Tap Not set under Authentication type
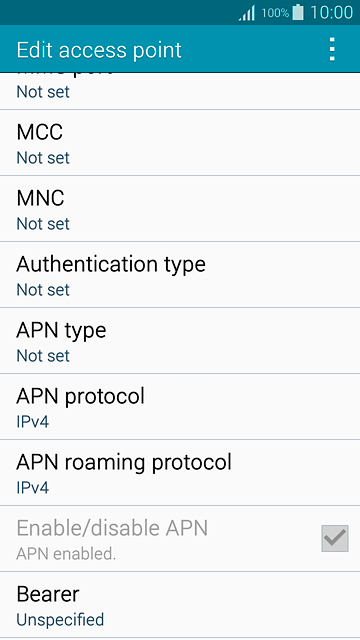This screenshot has height=640, width=360. tap(43, 290)
